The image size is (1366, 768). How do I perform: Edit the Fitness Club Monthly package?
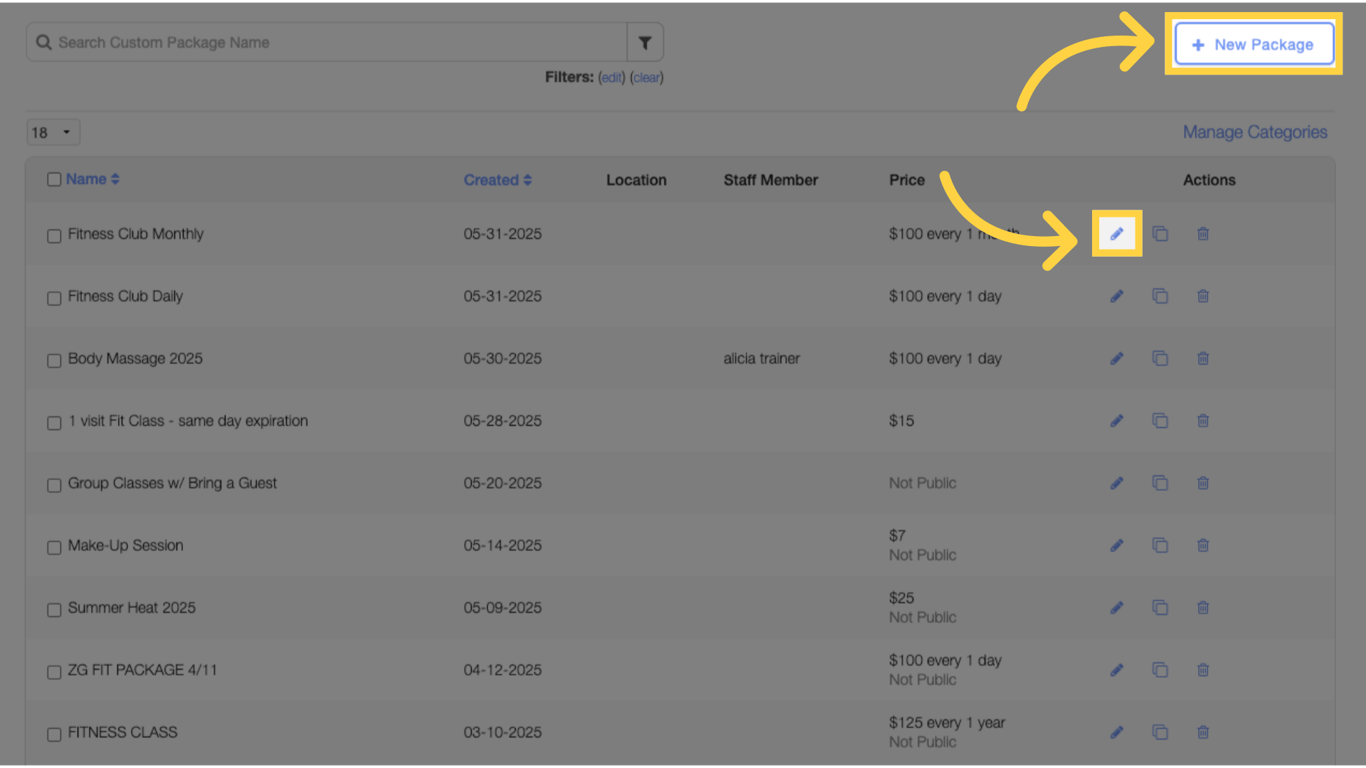coord(1117,233)
